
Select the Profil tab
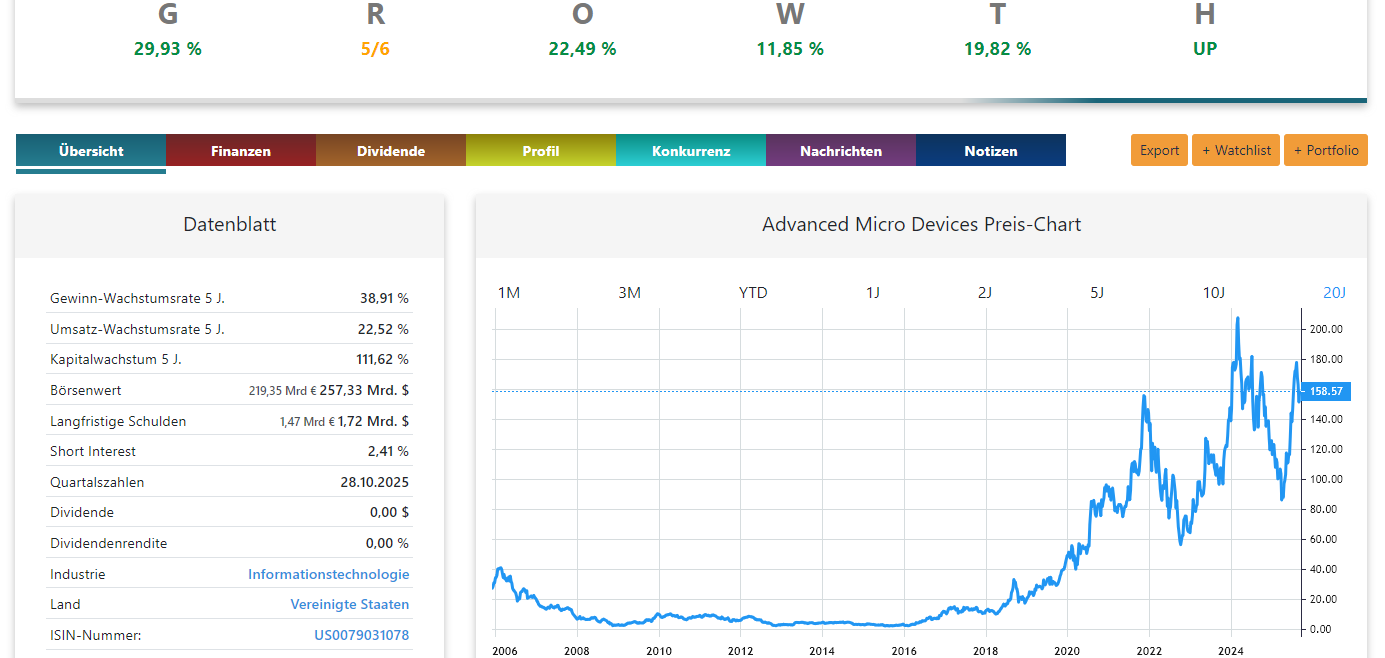point(541,151)
